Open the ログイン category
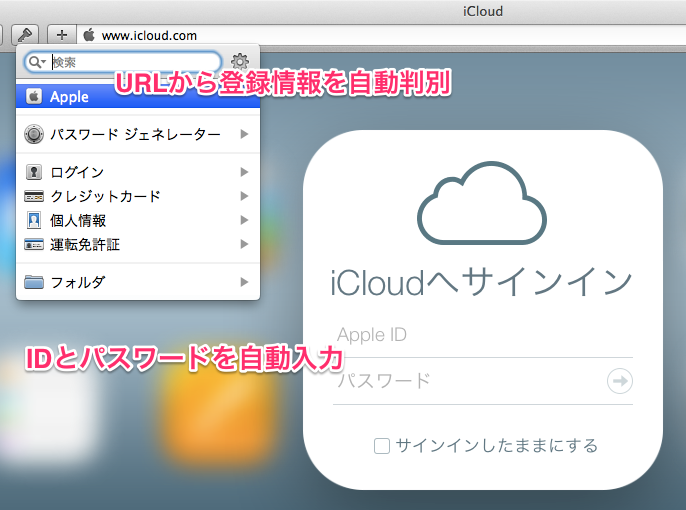The image size is (686, 510). 138,172
